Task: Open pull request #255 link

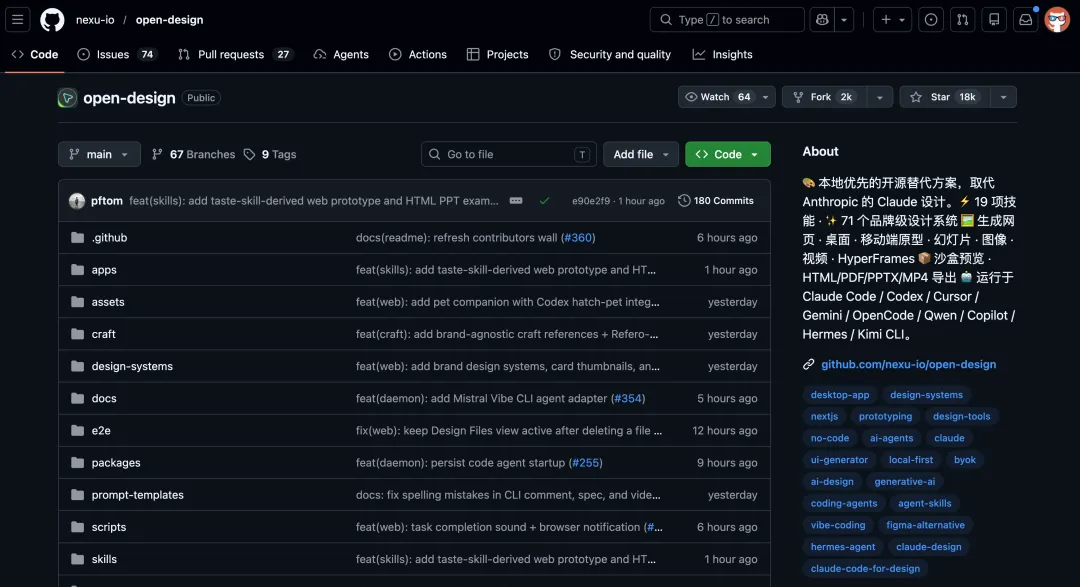Action: pos(585,462)
